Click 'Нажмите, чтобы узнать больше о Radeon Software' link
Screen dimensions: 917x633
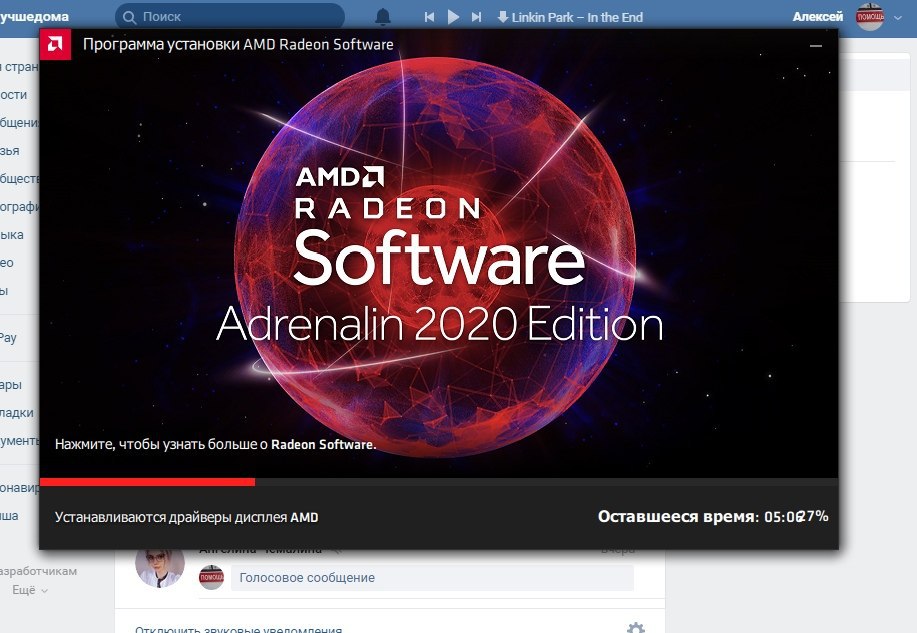click(x=215, y=445)
